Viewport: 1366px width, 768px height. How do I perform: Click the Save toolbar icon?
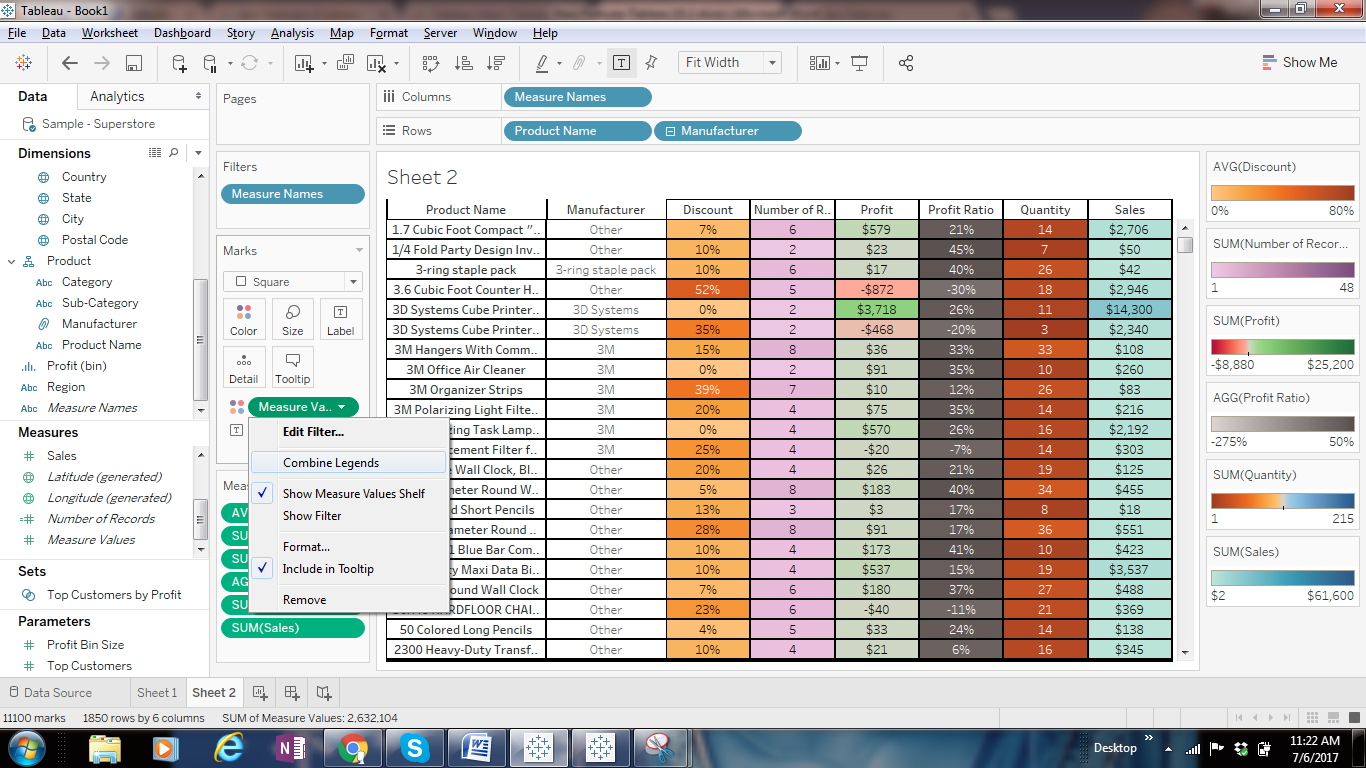[x=133, y=63]
